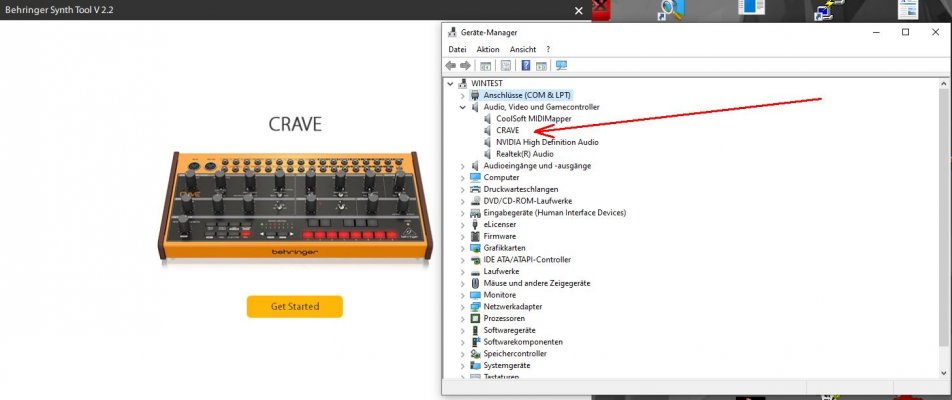Click the Get Started button
952x400 pixels.
pos(294,307)
